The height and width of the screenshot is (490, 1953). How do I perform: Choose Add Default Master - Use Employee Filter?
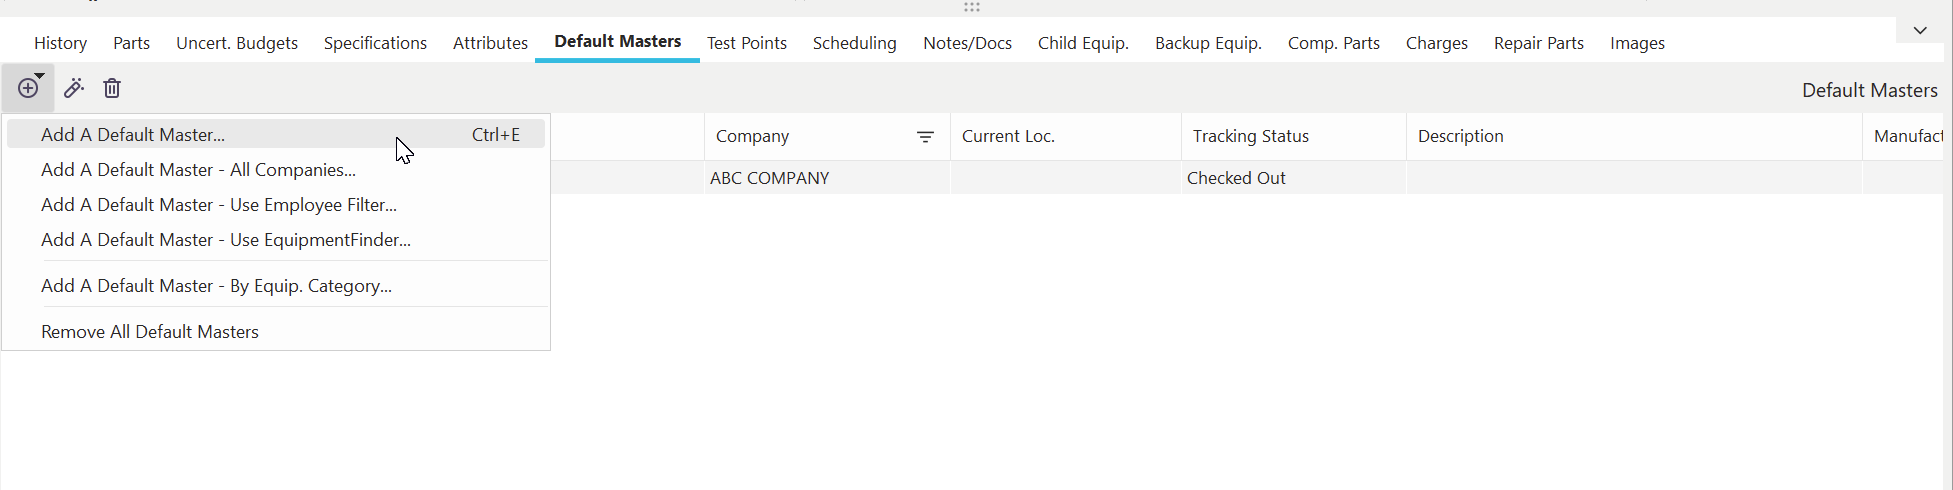coord(219,205)
